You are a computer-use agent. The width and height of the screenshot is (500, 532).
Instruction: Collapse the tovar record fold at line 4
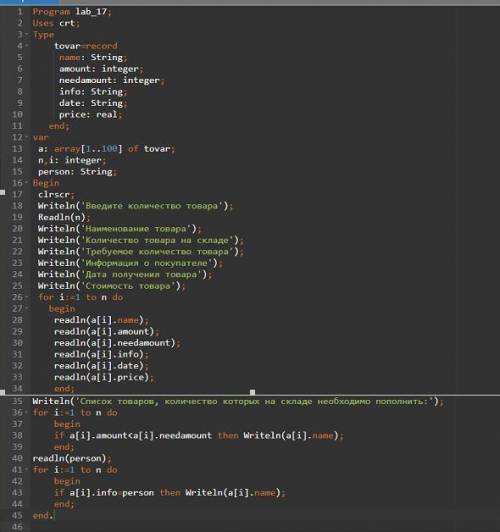(x=27, y=46)
